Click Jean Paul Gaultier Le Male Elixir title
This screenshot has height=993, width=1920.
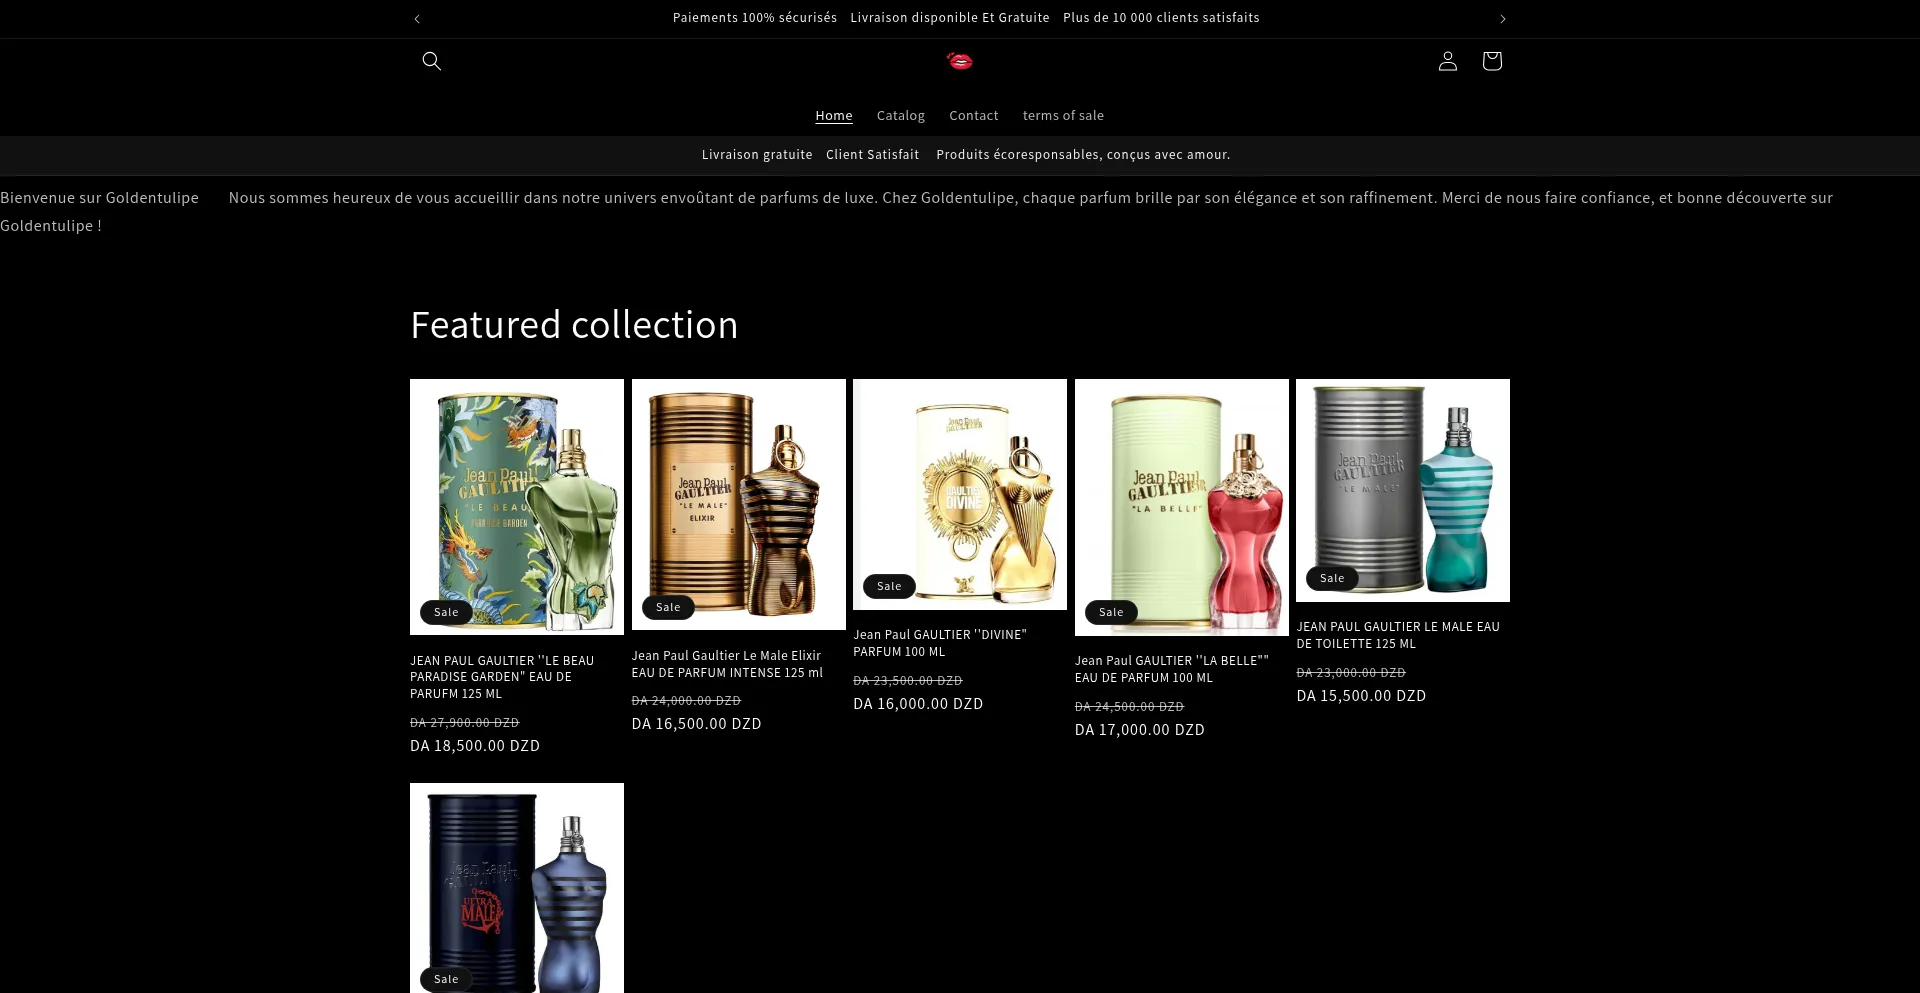727,664
